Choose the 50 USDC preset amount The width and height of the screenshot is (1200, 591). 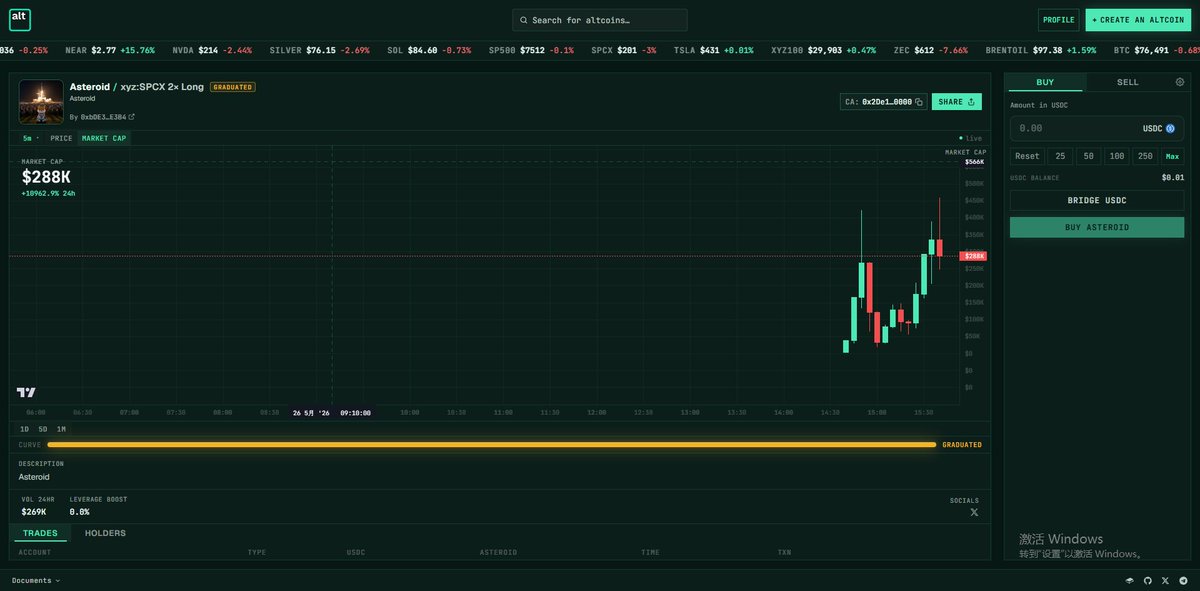(1088, 156)
